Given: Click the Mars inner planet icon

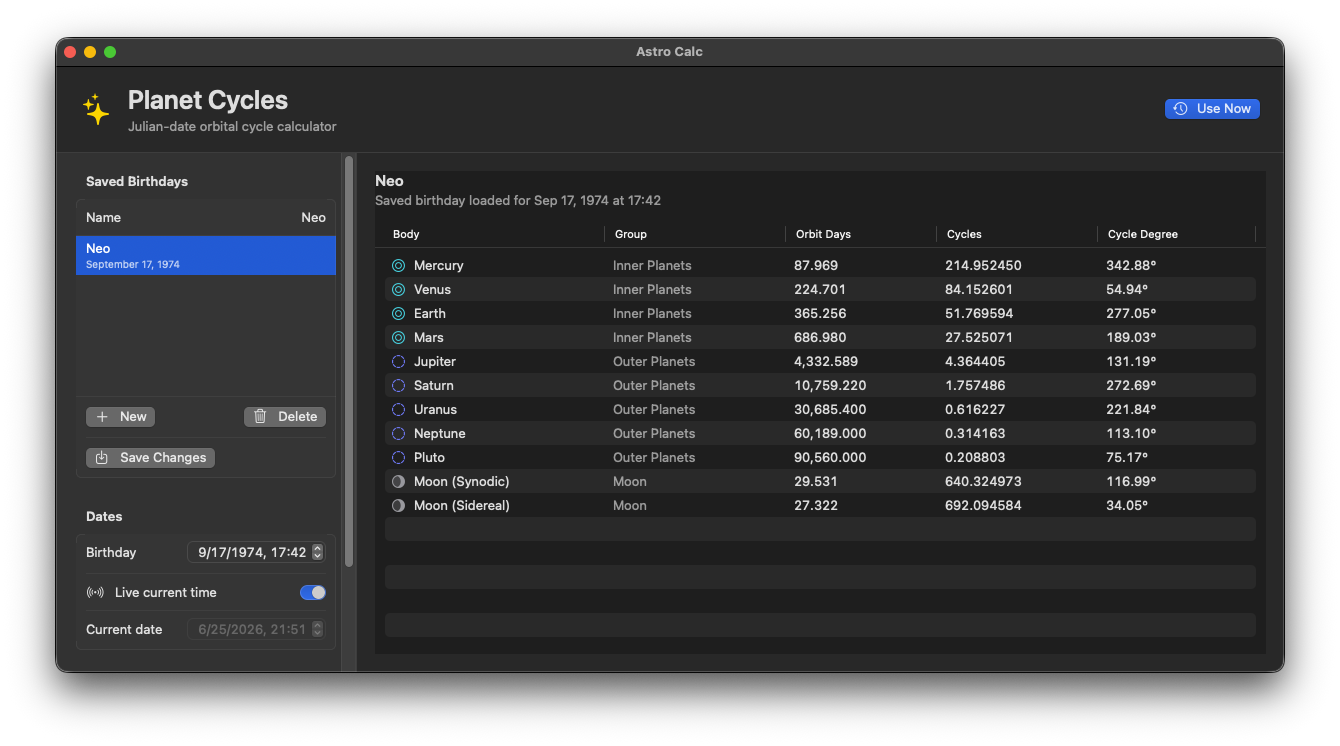Looking at the screenshot, I should 398,338.
